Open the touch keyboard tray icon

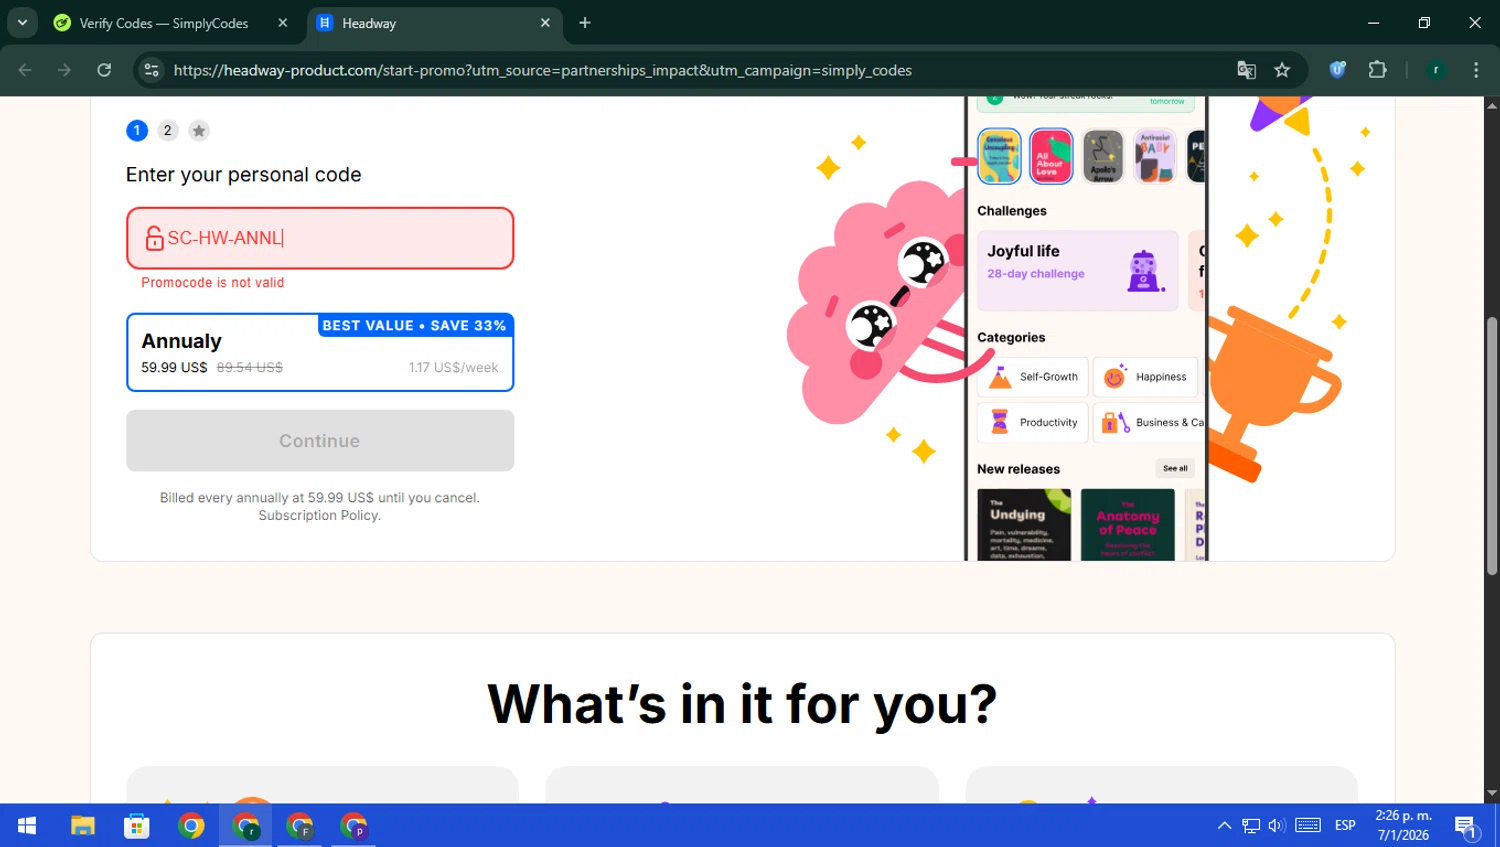(1308, 825)
